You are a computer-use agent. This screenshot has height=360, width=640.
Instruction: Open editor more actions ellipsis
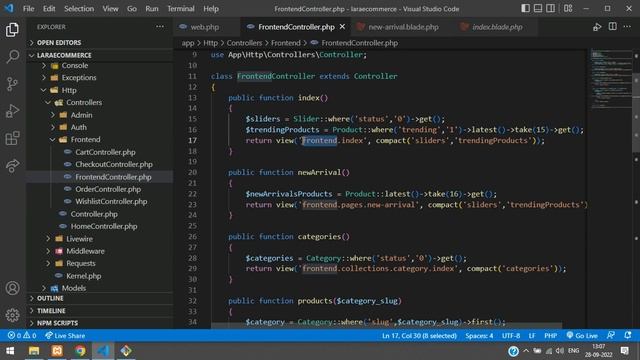pyautogui.click(x=627, y=27)
